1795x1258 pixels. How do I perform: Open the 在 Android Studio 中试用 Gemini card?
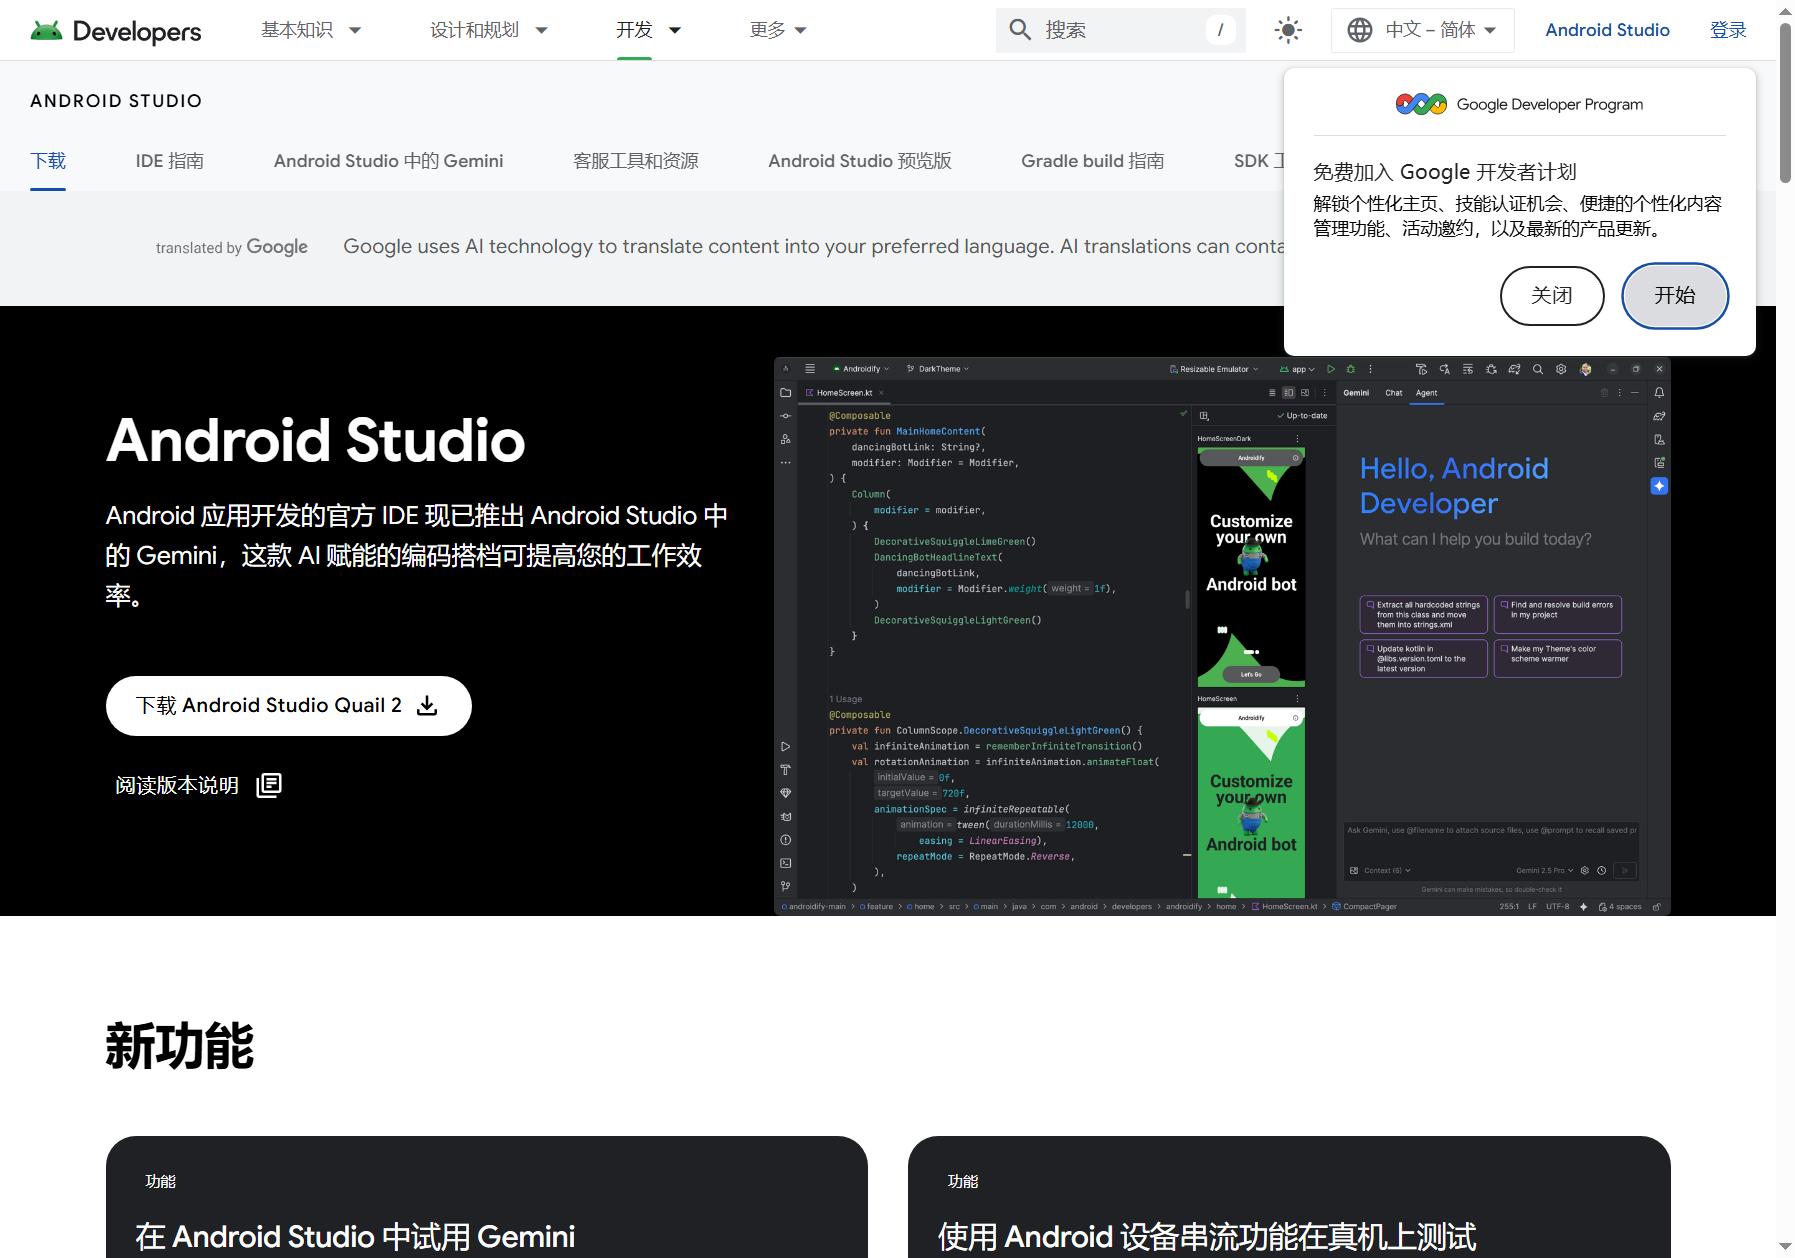[x=487, y=1197]
